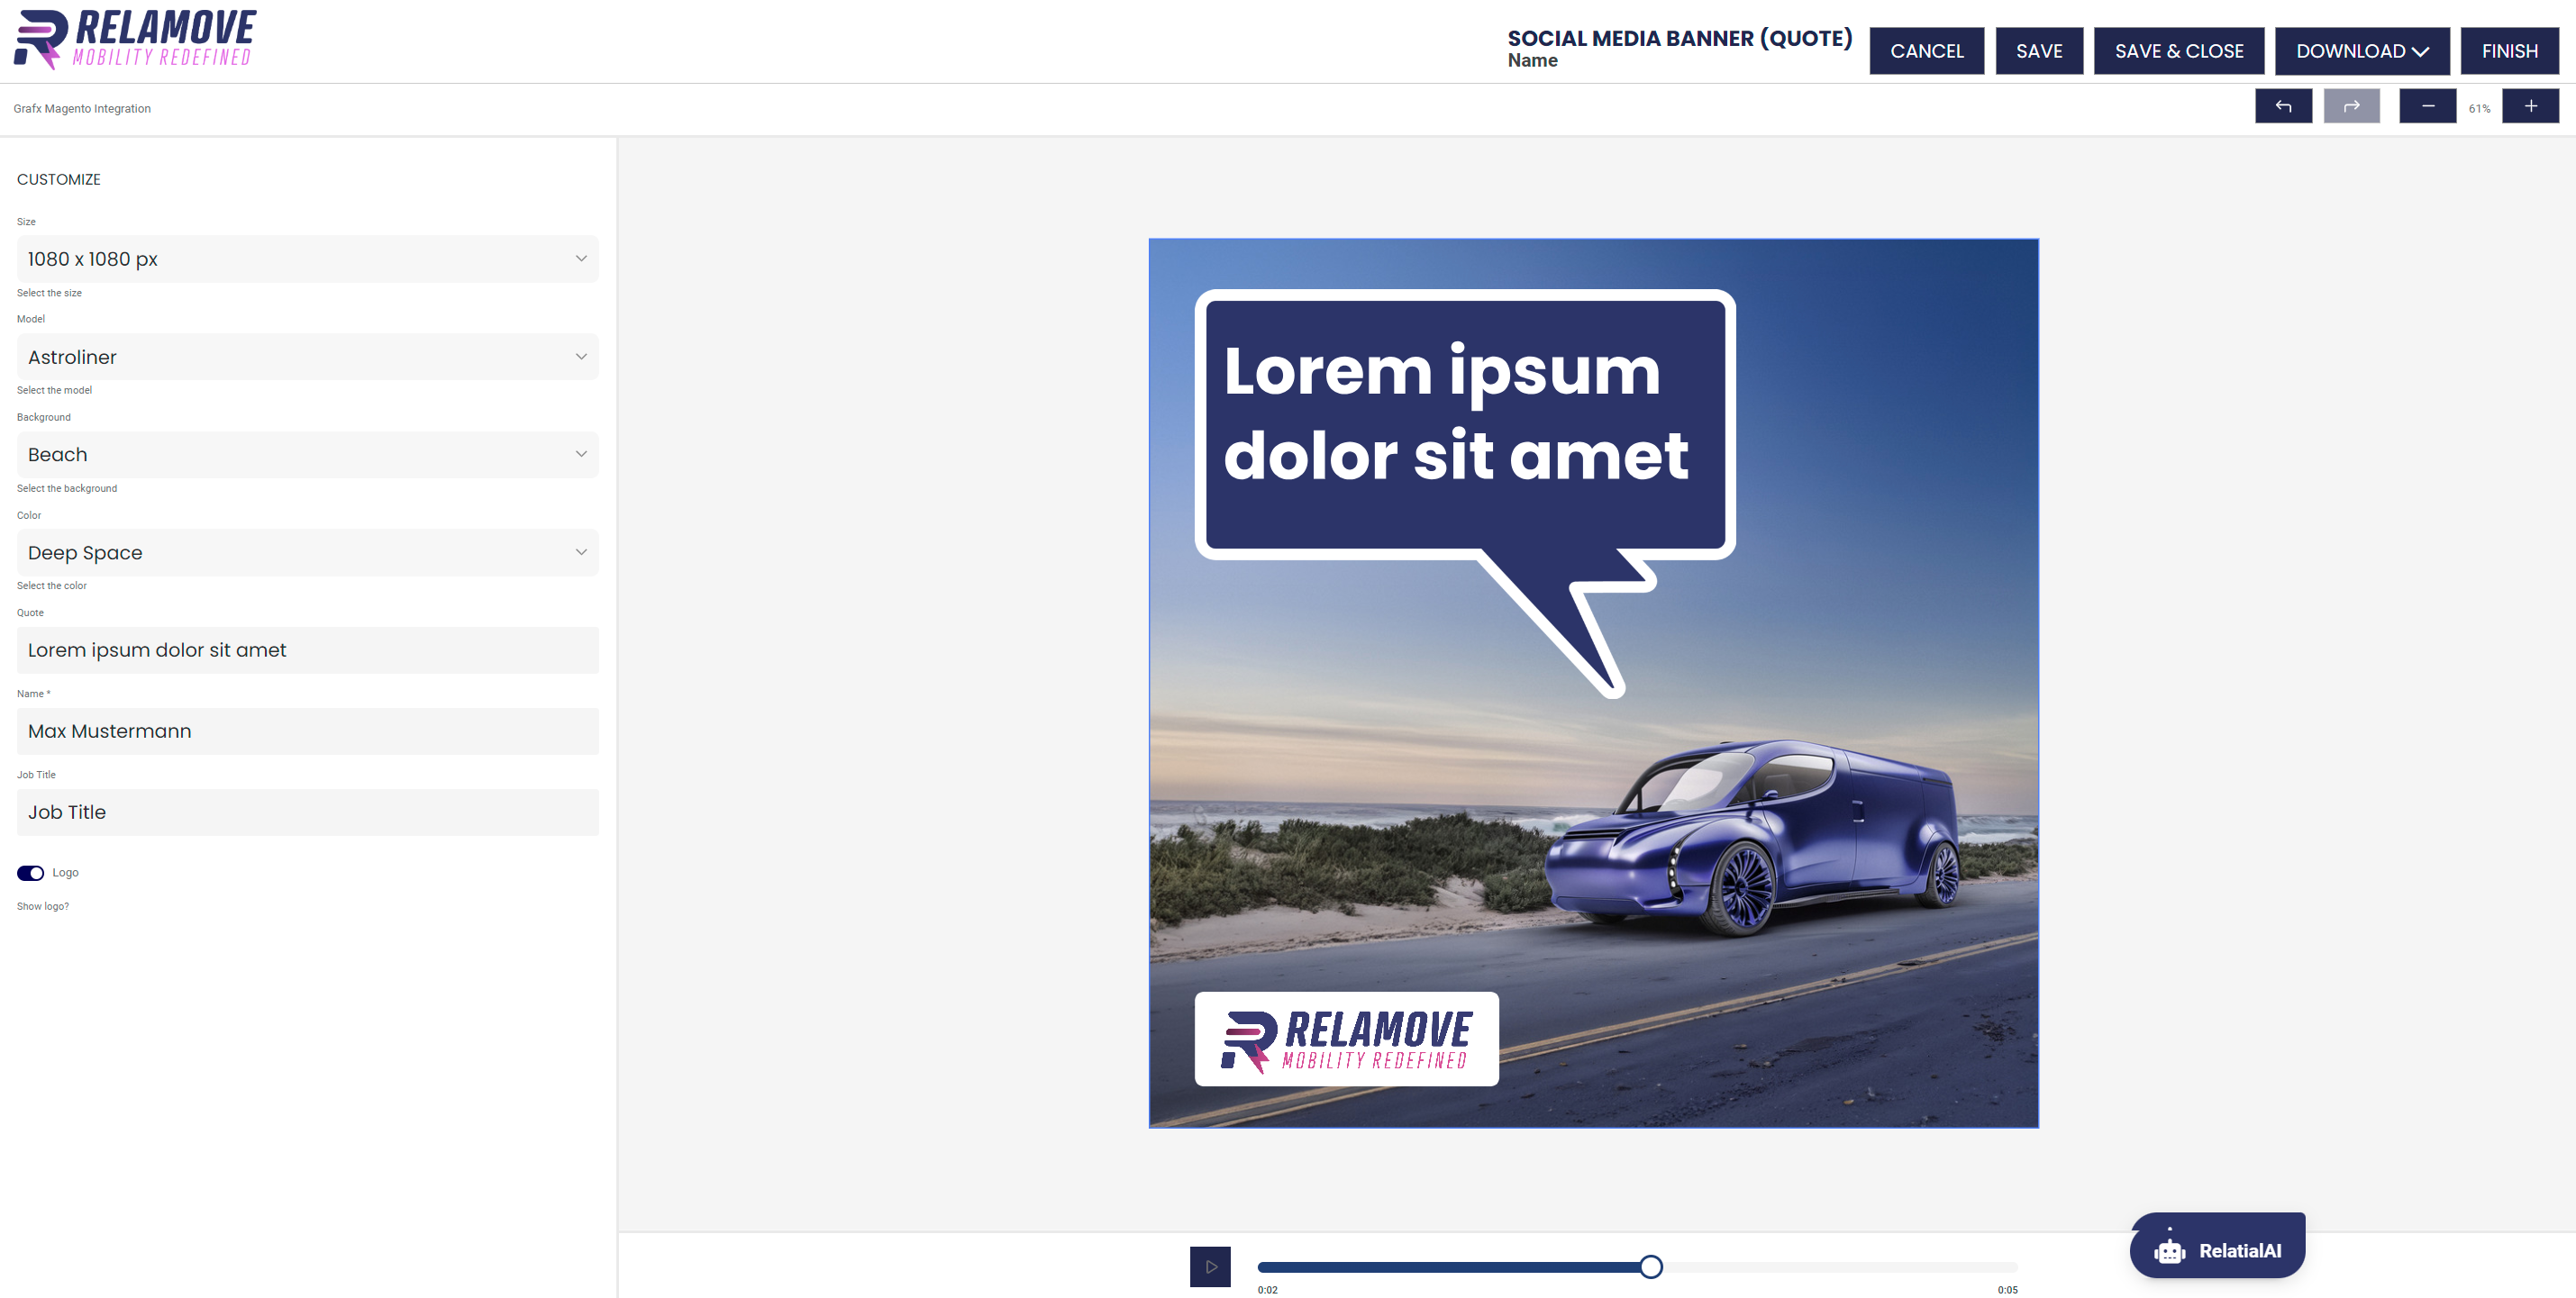Toggle the Logo switch off
The height and width of the screenshot is (1298, 2576).
click(x=31, y=873)
